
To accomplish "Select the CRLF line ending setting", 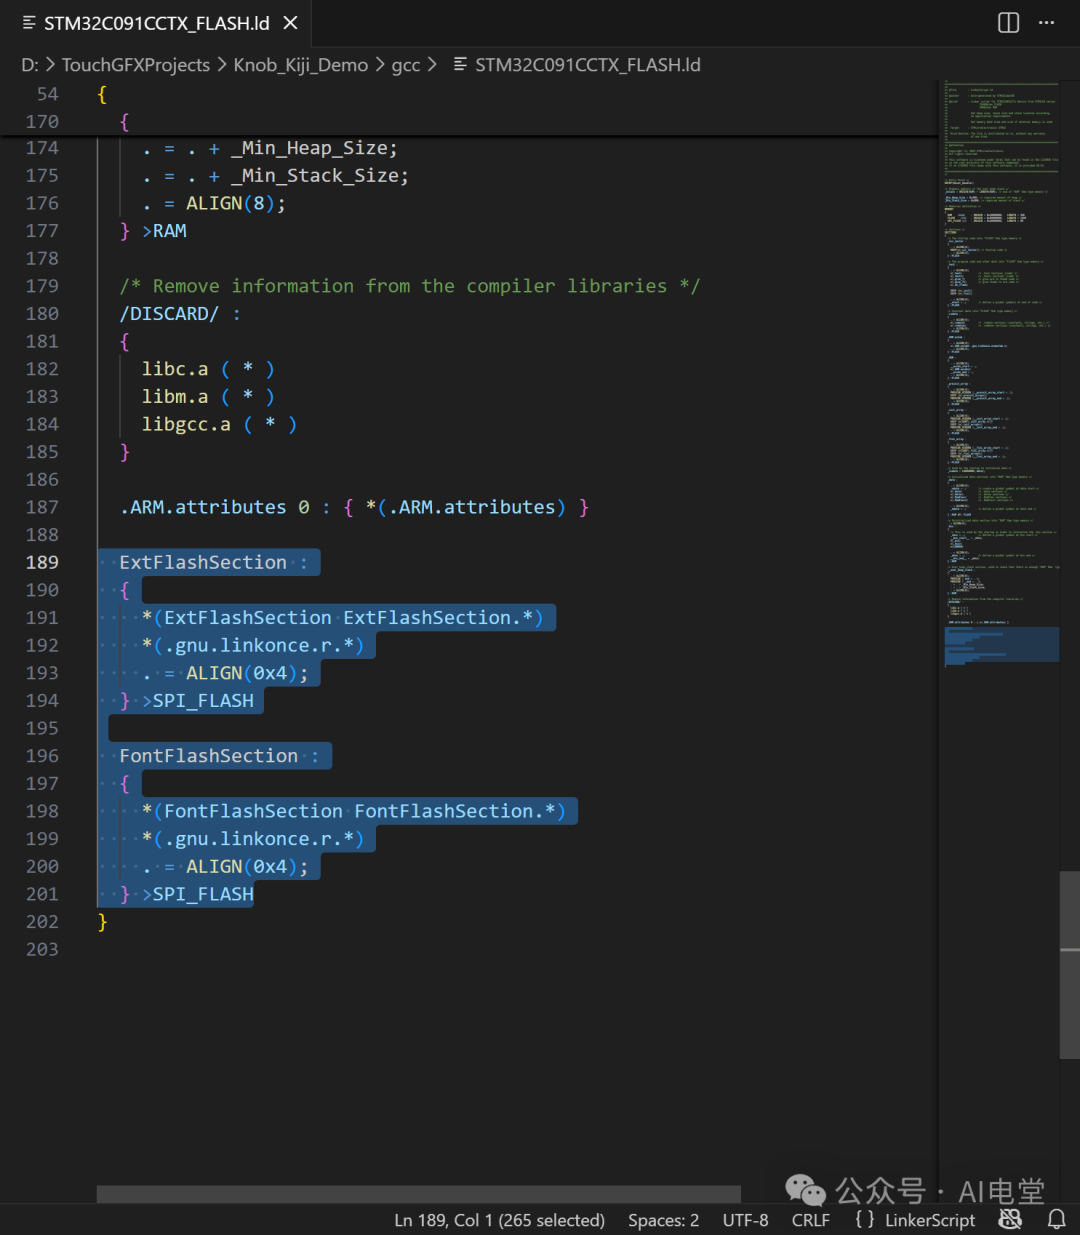I will [810, 1219].
